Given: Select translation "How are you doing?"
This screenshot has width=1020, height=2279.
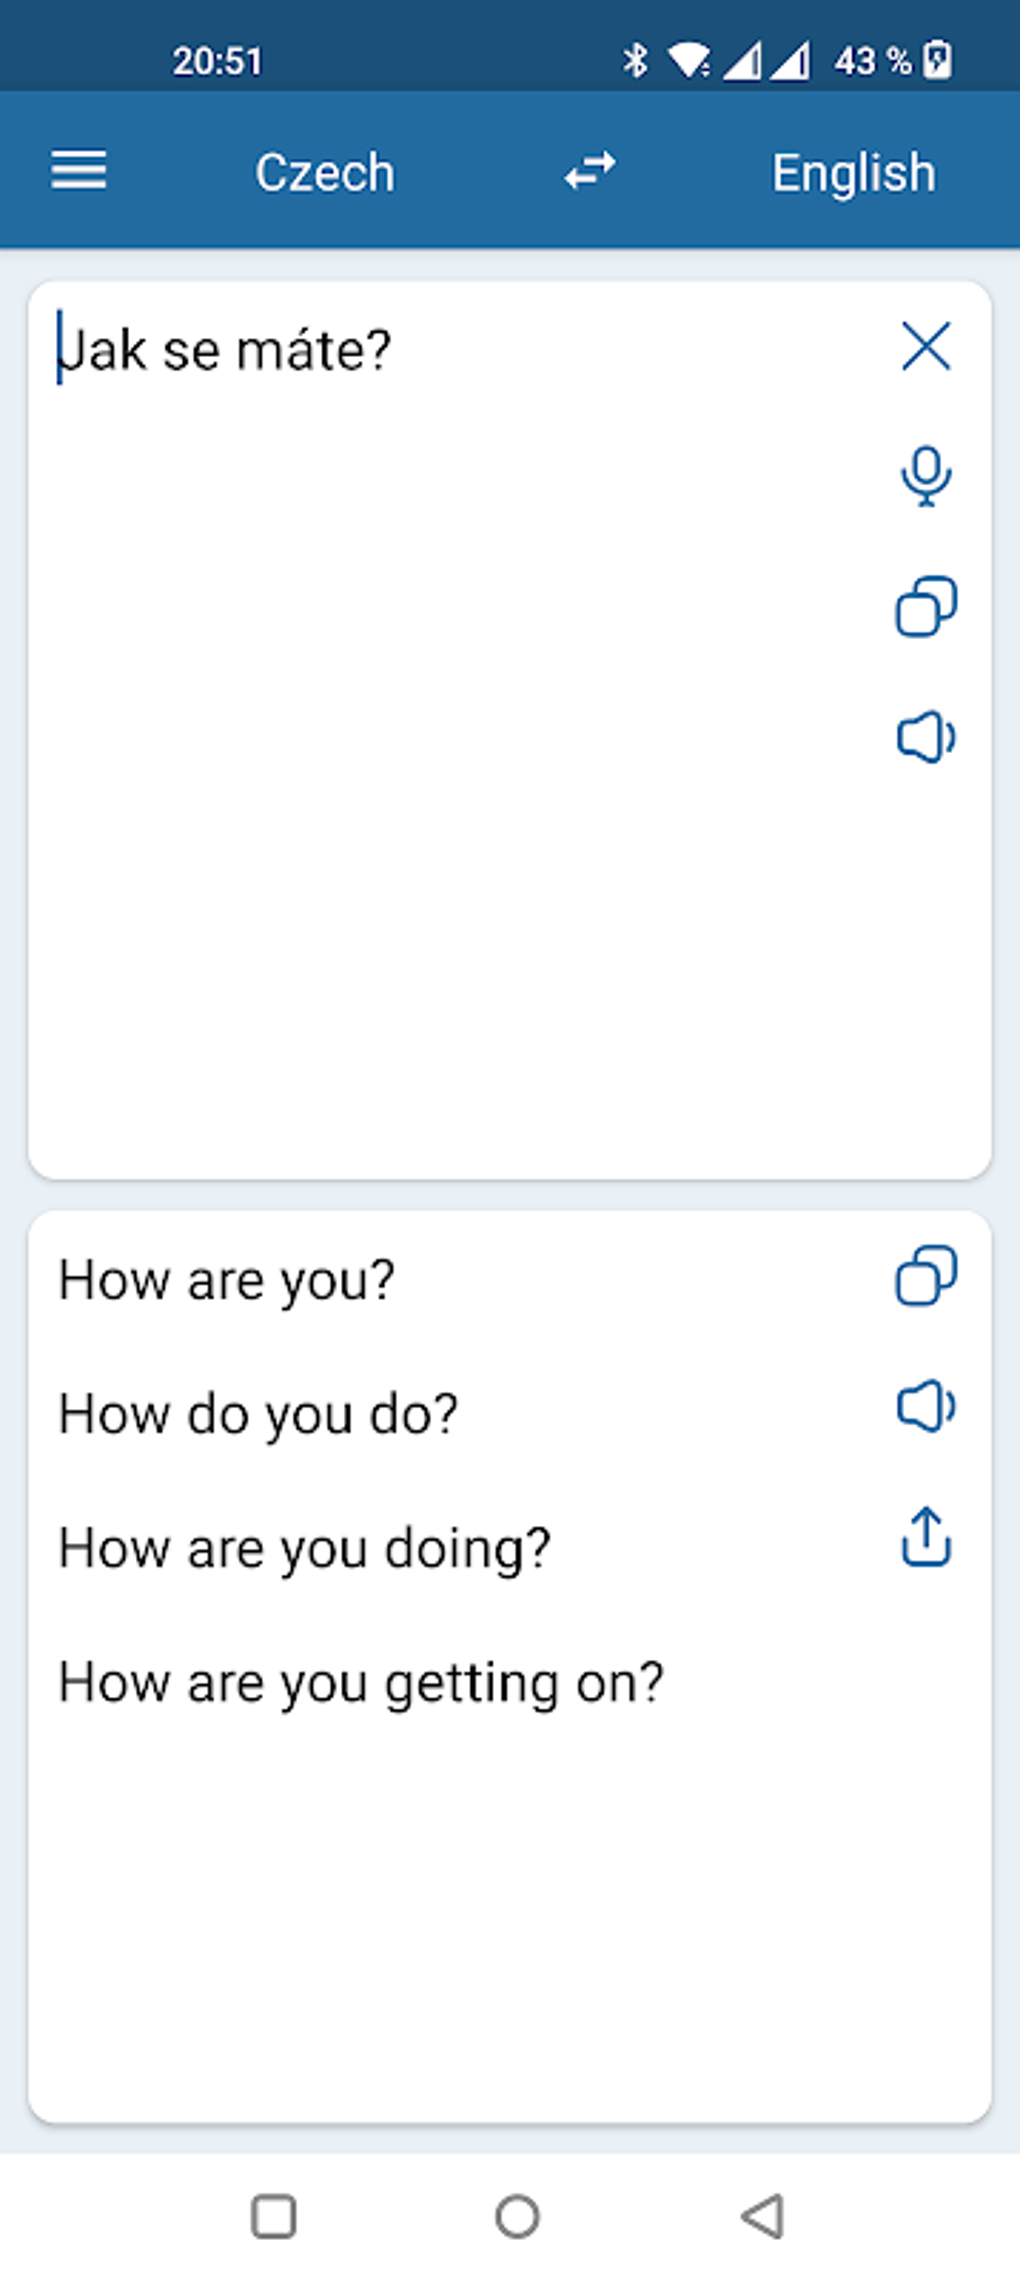Looking at the screenshot, I should [x=304, y=1548].
